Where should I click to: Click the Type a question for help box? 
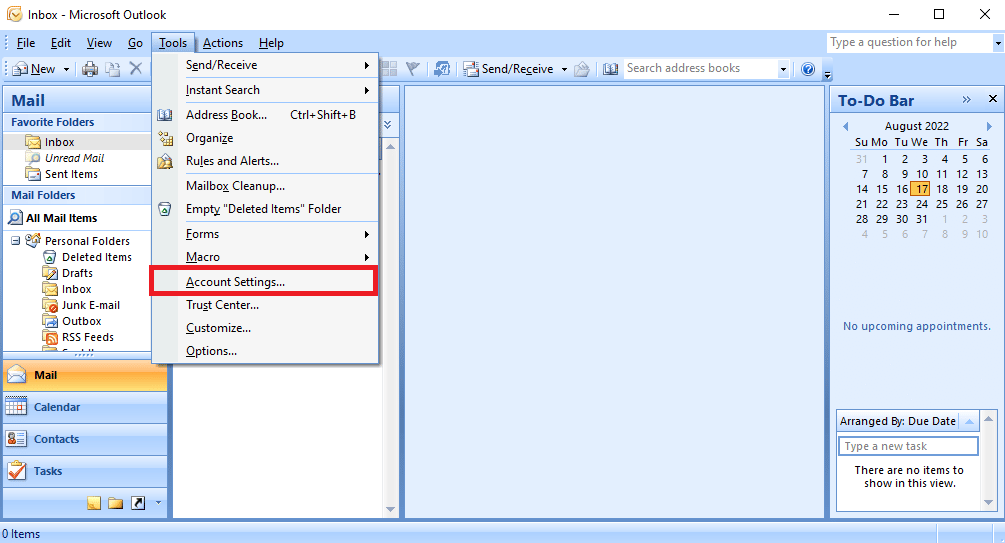pos(909,42)
